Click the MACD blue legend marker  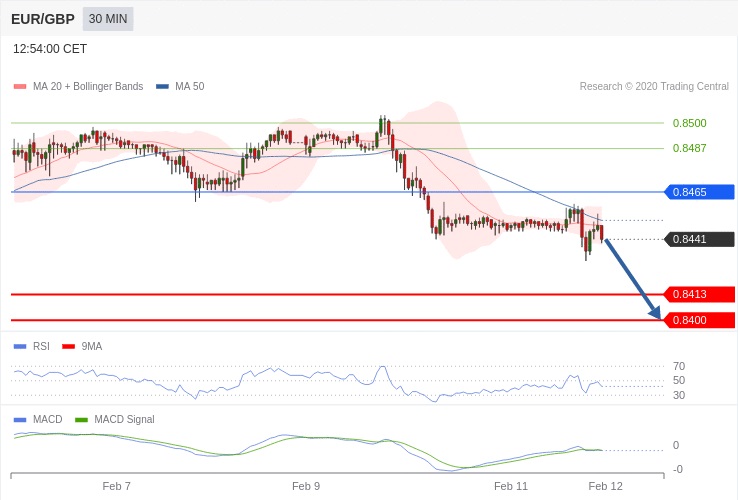[19, 420]
